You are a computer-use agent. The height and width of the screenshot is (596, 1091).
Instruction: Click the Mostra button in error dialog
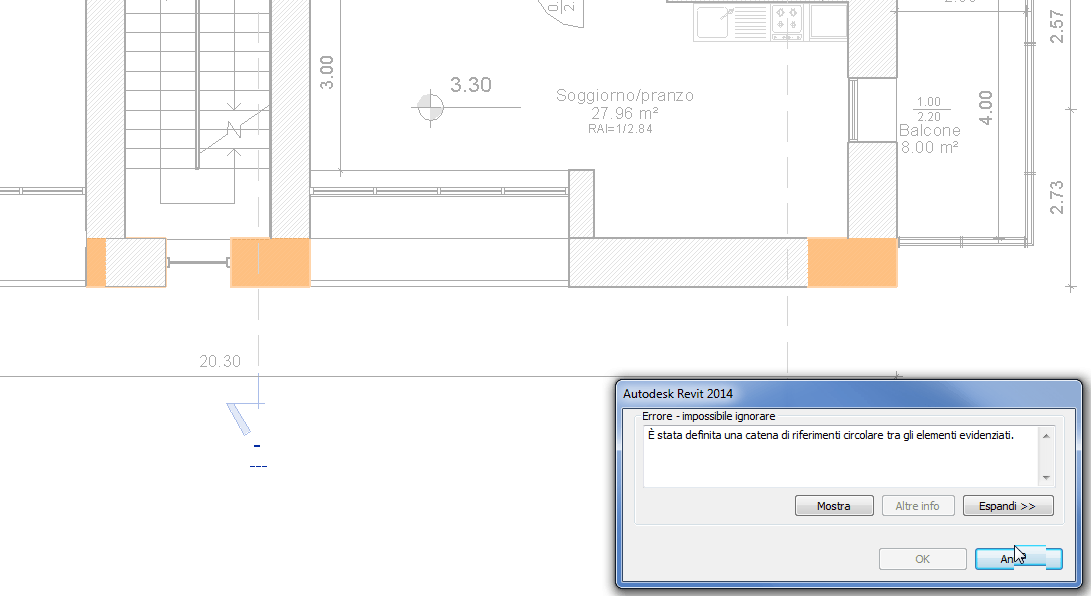(x=834, y=506)
